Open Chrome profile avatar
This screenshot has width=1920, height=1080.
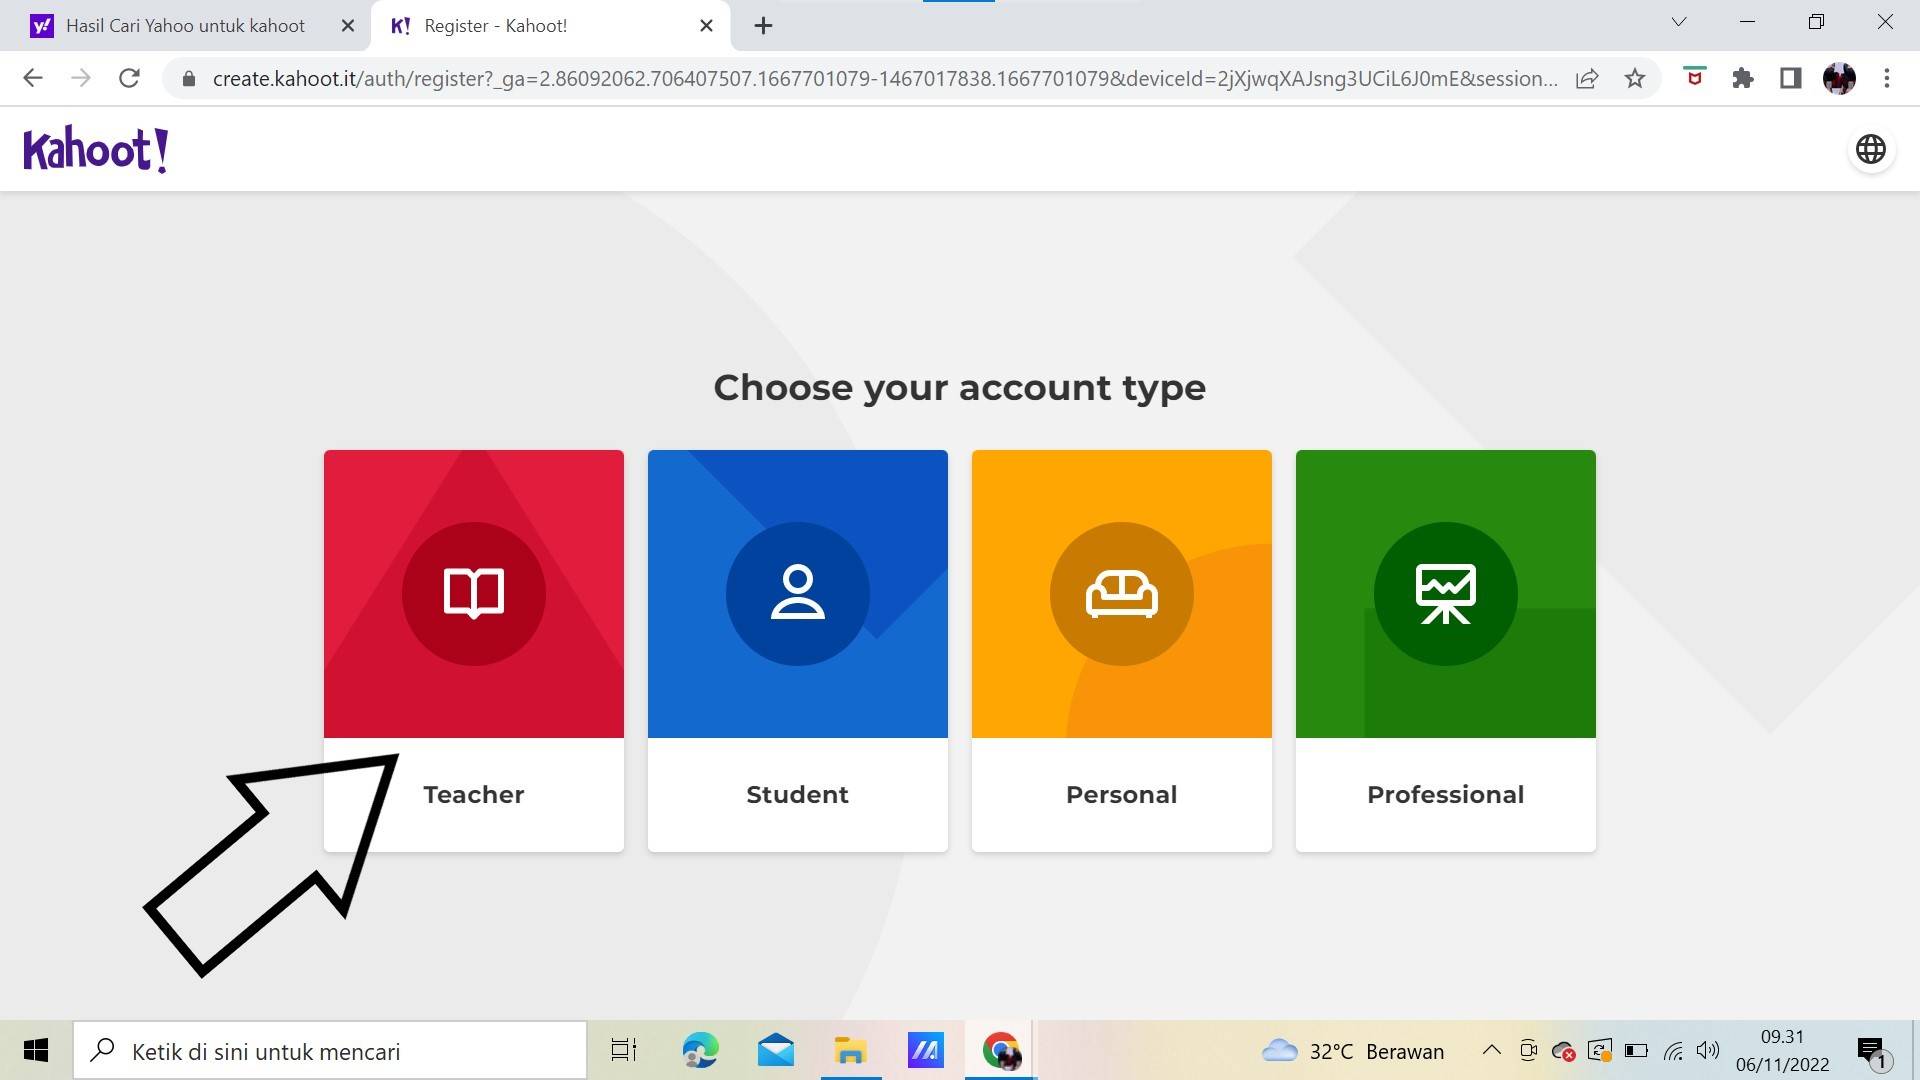(x=1839, y=78)
